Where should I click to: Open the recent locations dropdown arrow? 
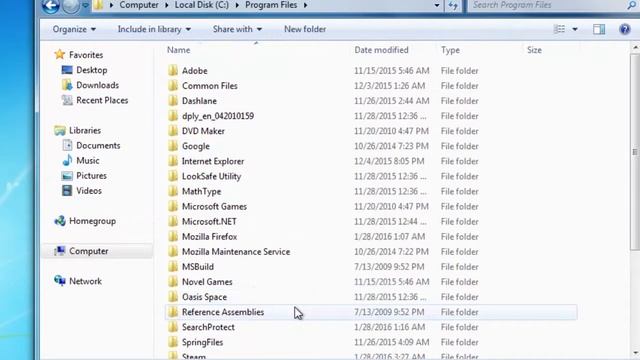pyautogui.click(x=85, y=5)
